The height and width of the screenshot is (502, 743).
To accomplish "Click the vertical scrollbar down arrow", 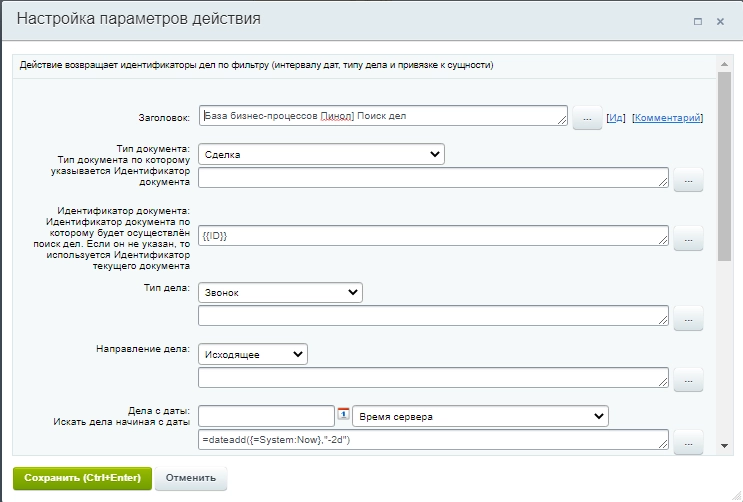I will pyautogui.click(x=724, y=444).
